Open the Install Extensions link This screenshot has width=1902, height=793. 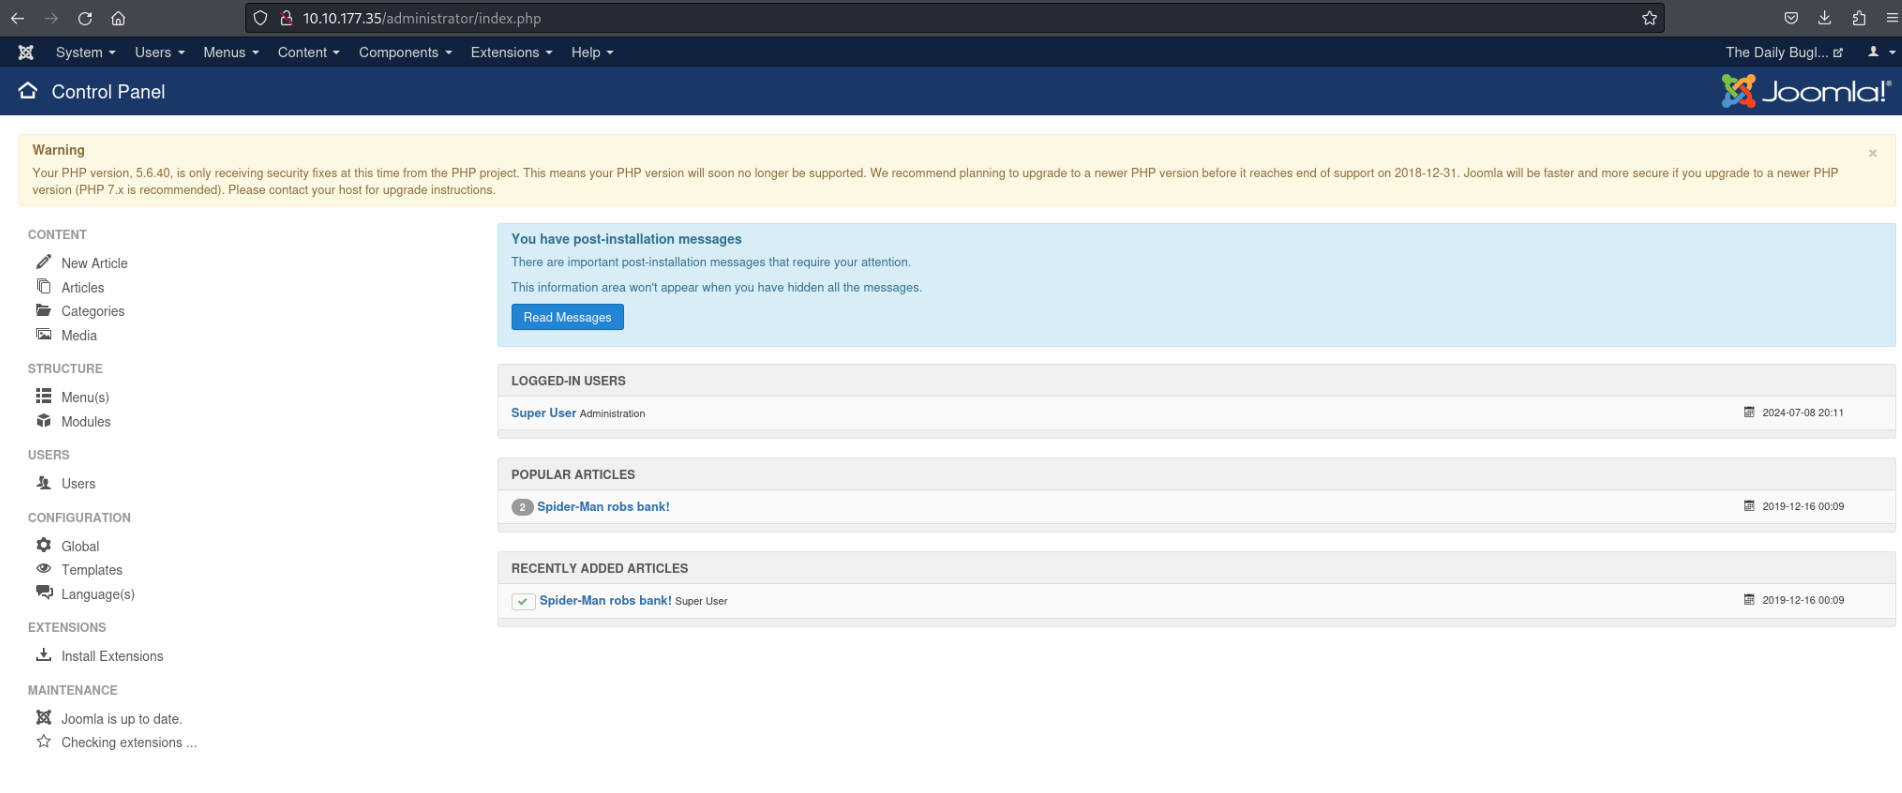point(112,656)
